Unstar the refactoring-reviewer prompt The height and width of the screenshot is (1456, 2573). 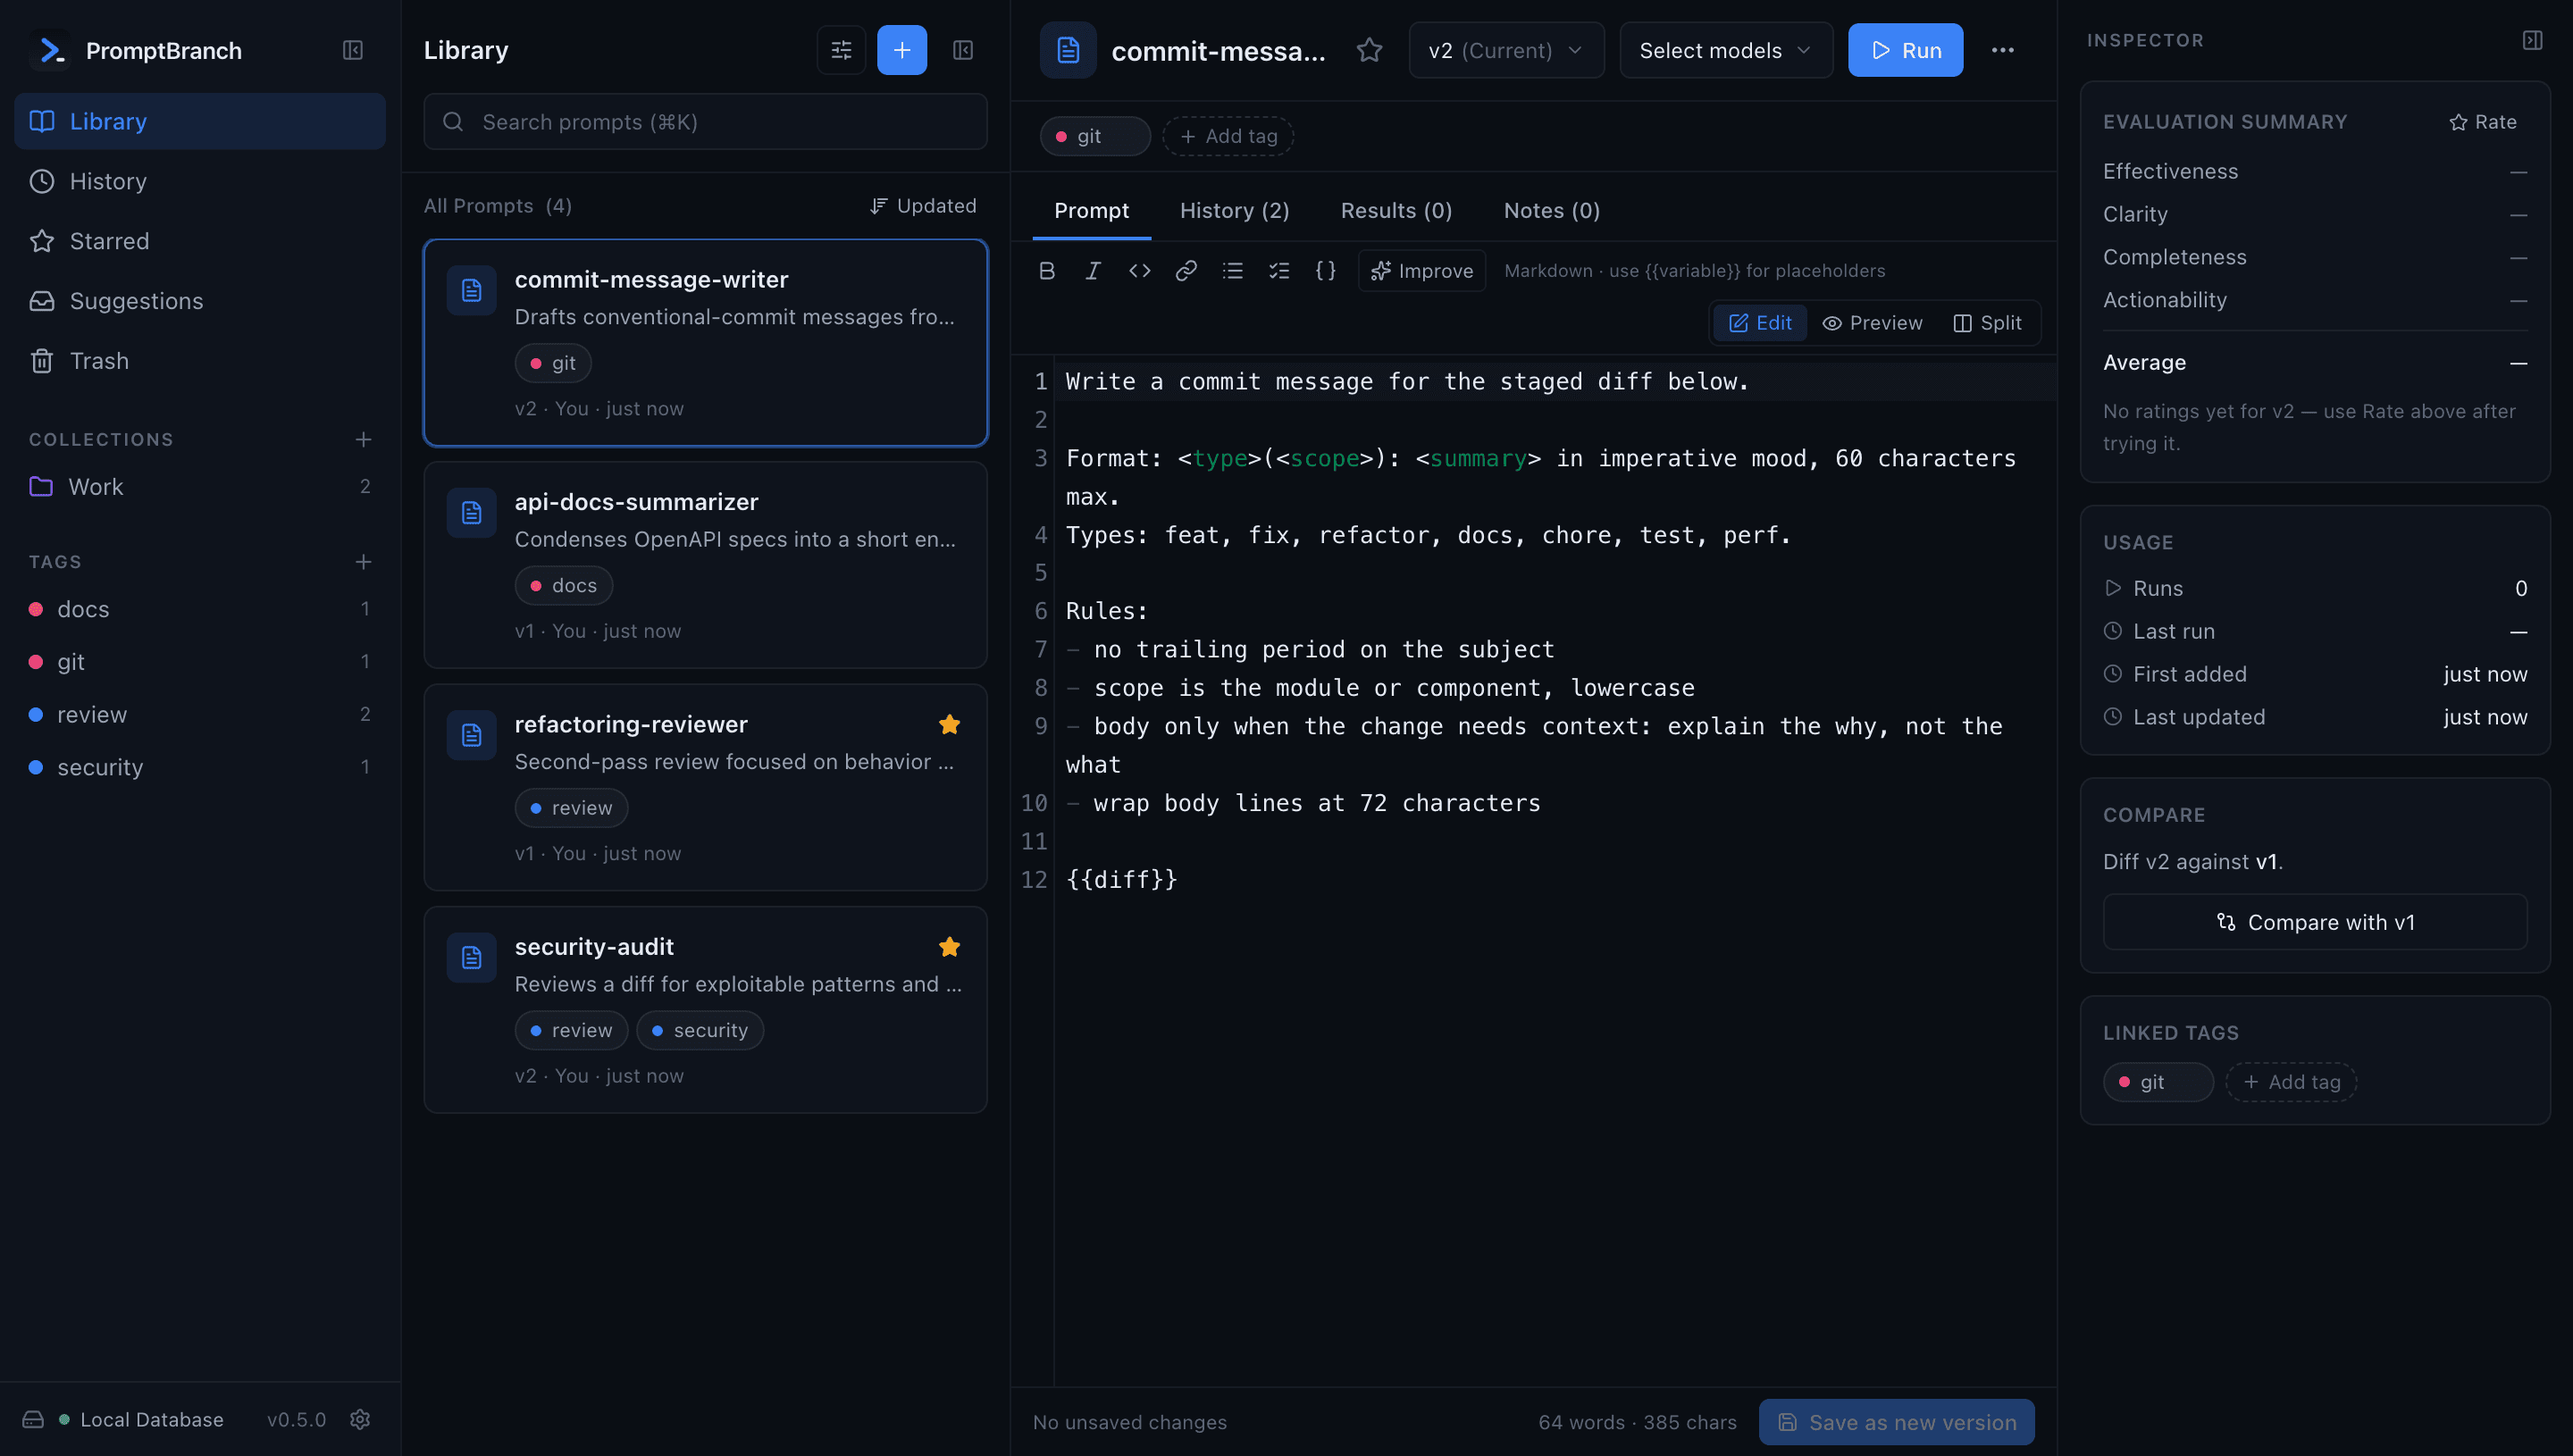tap(949, 724)
